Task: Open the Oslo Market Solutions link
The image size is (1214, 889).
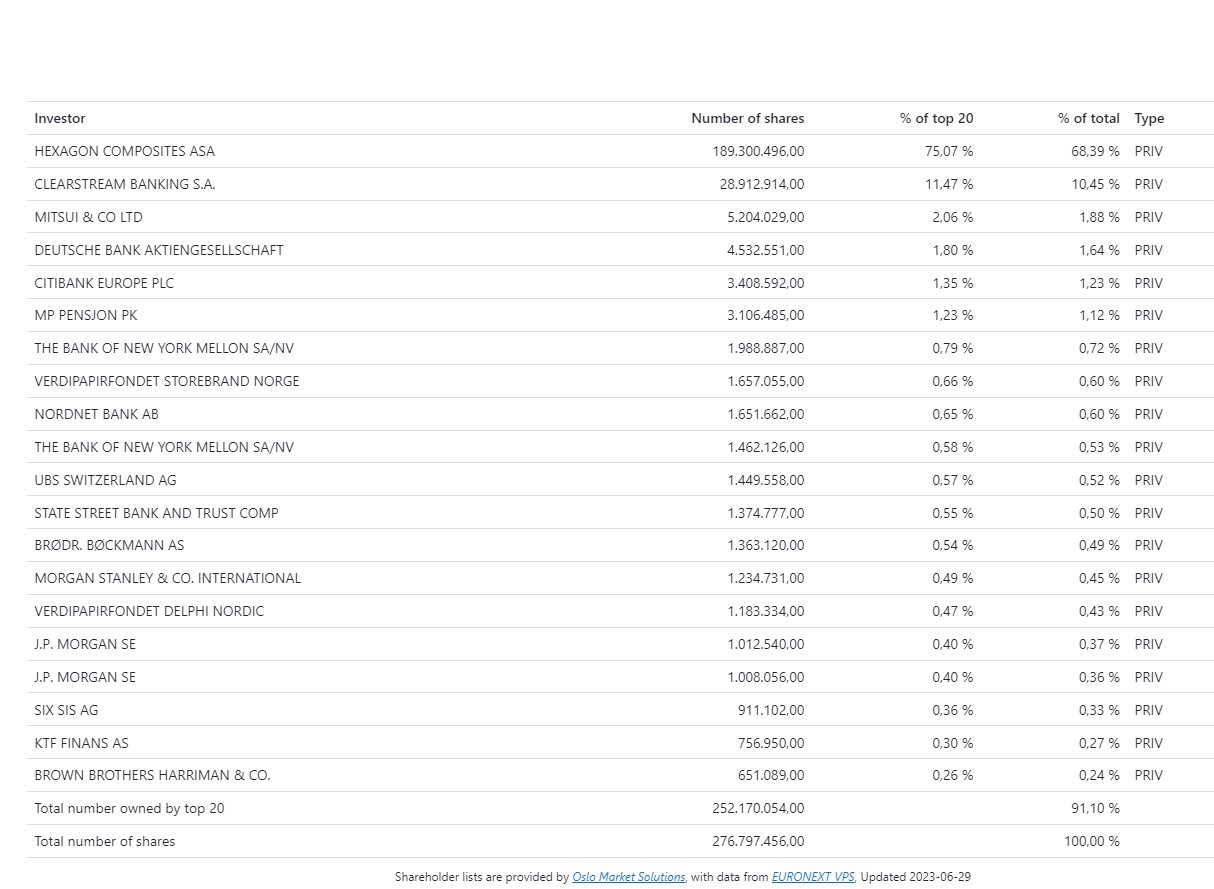Action: (628, 877)
